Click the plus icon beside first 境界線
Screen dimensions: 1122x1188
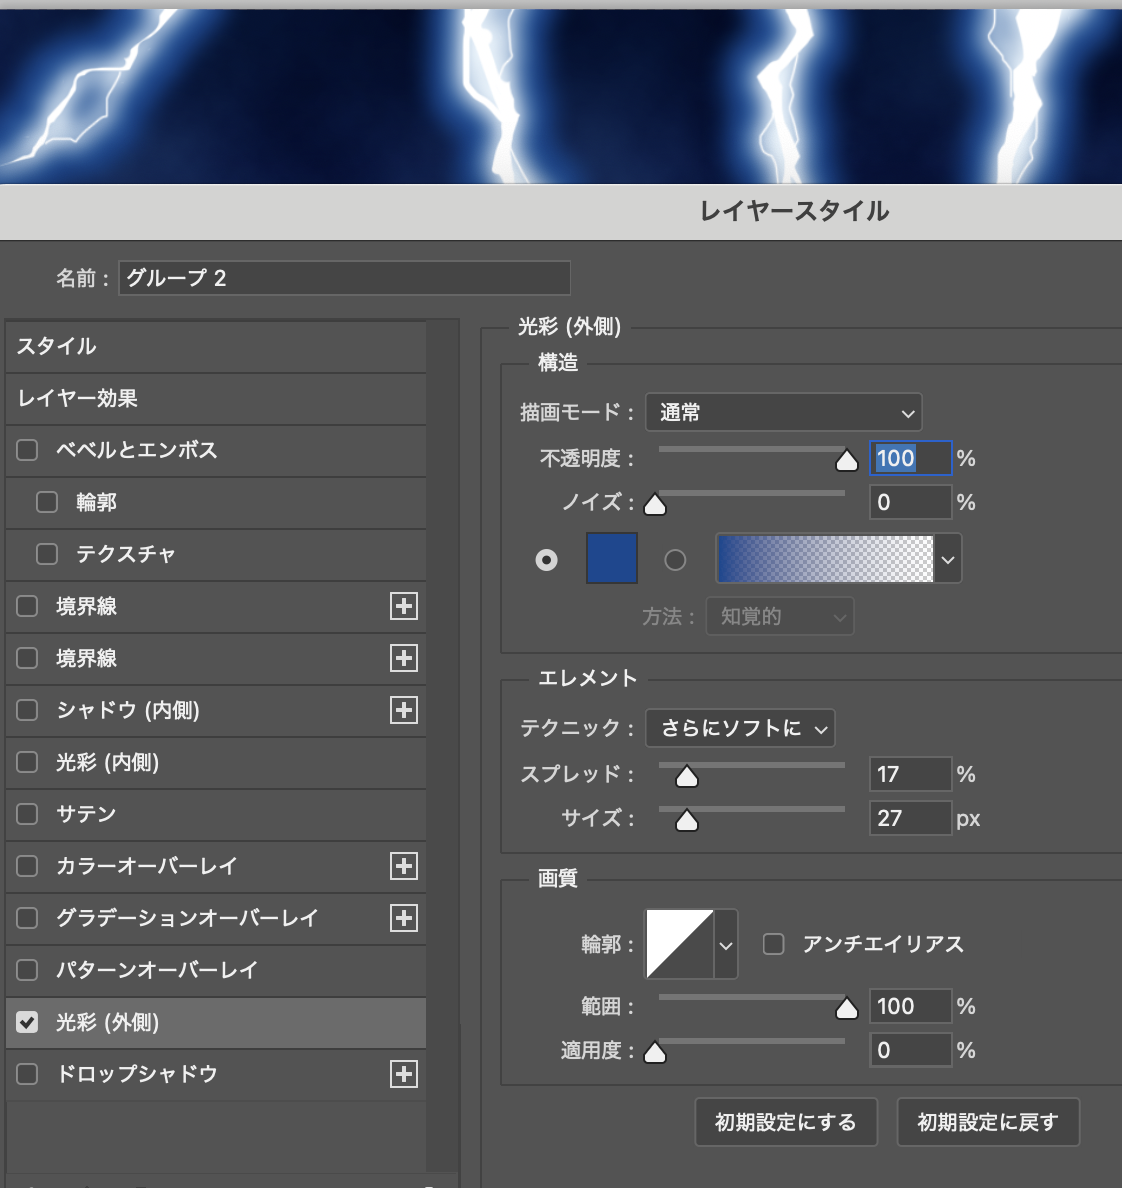click(404, 606)
